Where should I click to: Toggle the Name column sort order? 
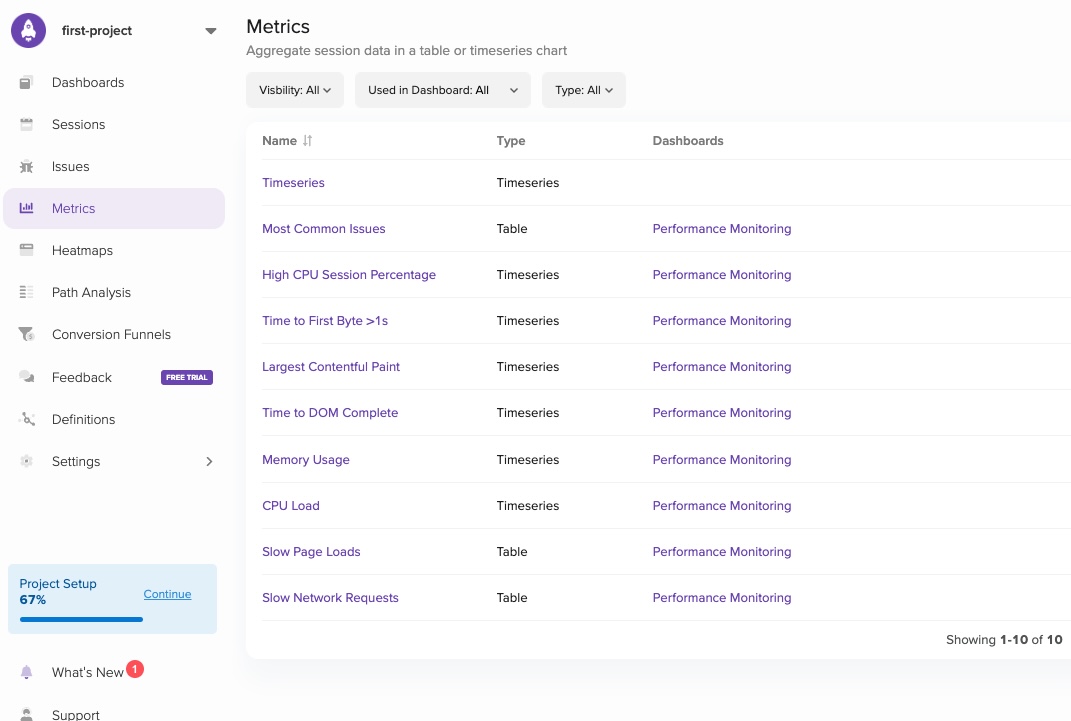[305, 141]
